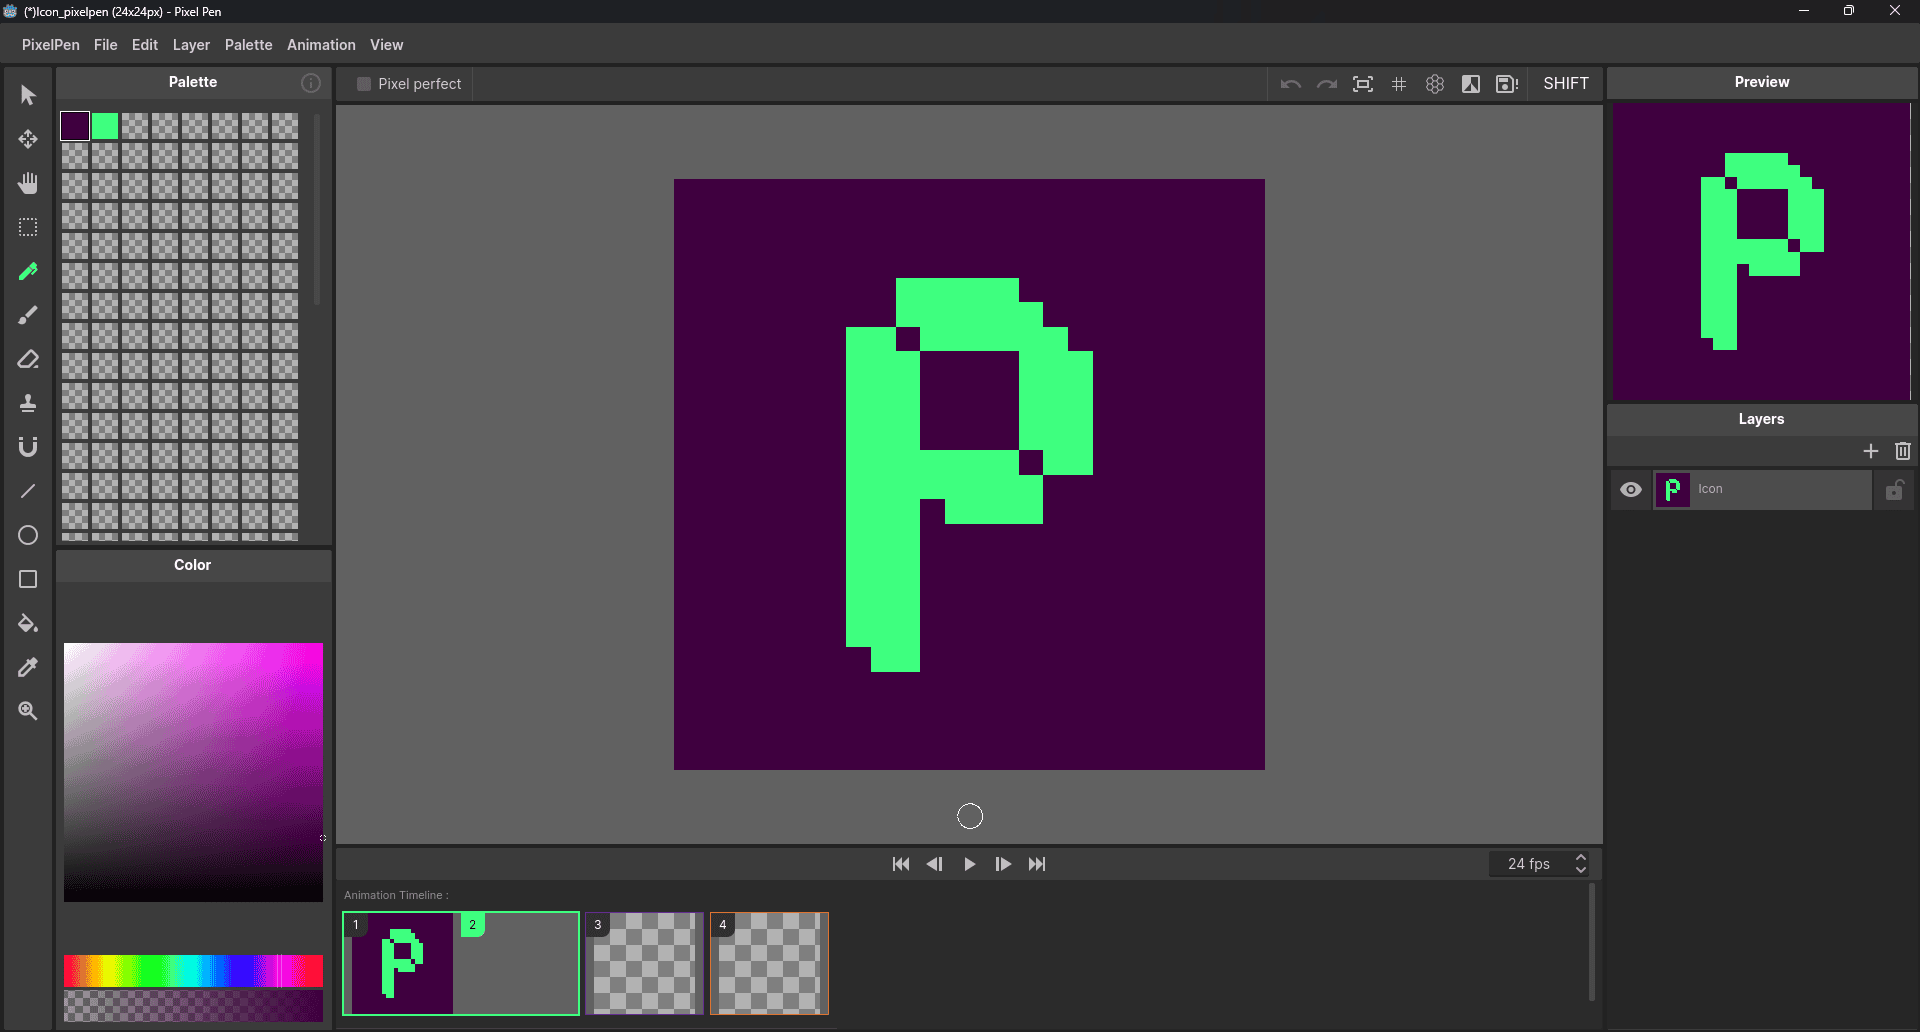Jump to first animation frame
1920x1032 pixels.
click(901, 864)
